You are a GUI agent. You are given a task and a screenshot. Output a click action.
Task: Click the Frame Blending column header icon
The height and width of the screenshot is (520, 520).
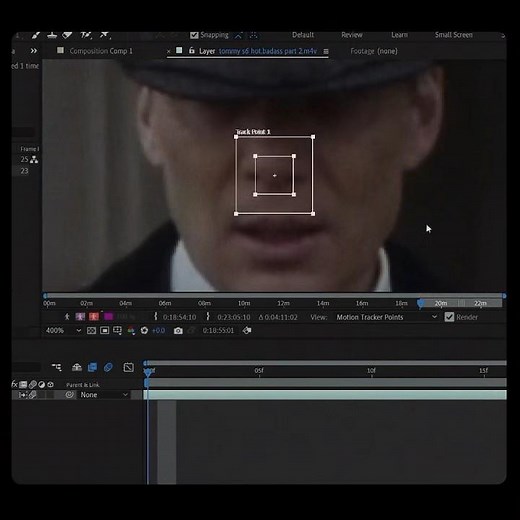(x=23, y=385)
